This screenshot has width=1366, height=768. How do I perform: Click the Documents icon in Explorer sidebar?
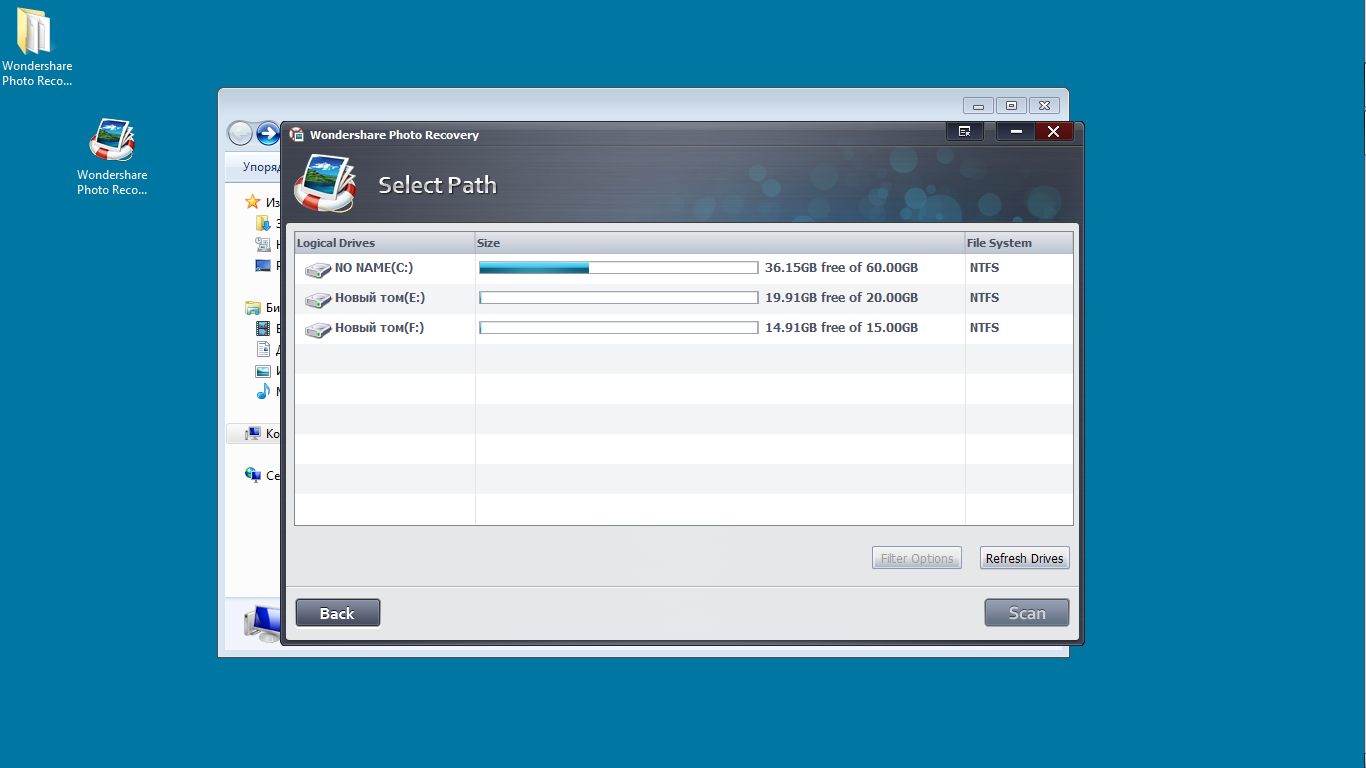click(x=263, y=349)
